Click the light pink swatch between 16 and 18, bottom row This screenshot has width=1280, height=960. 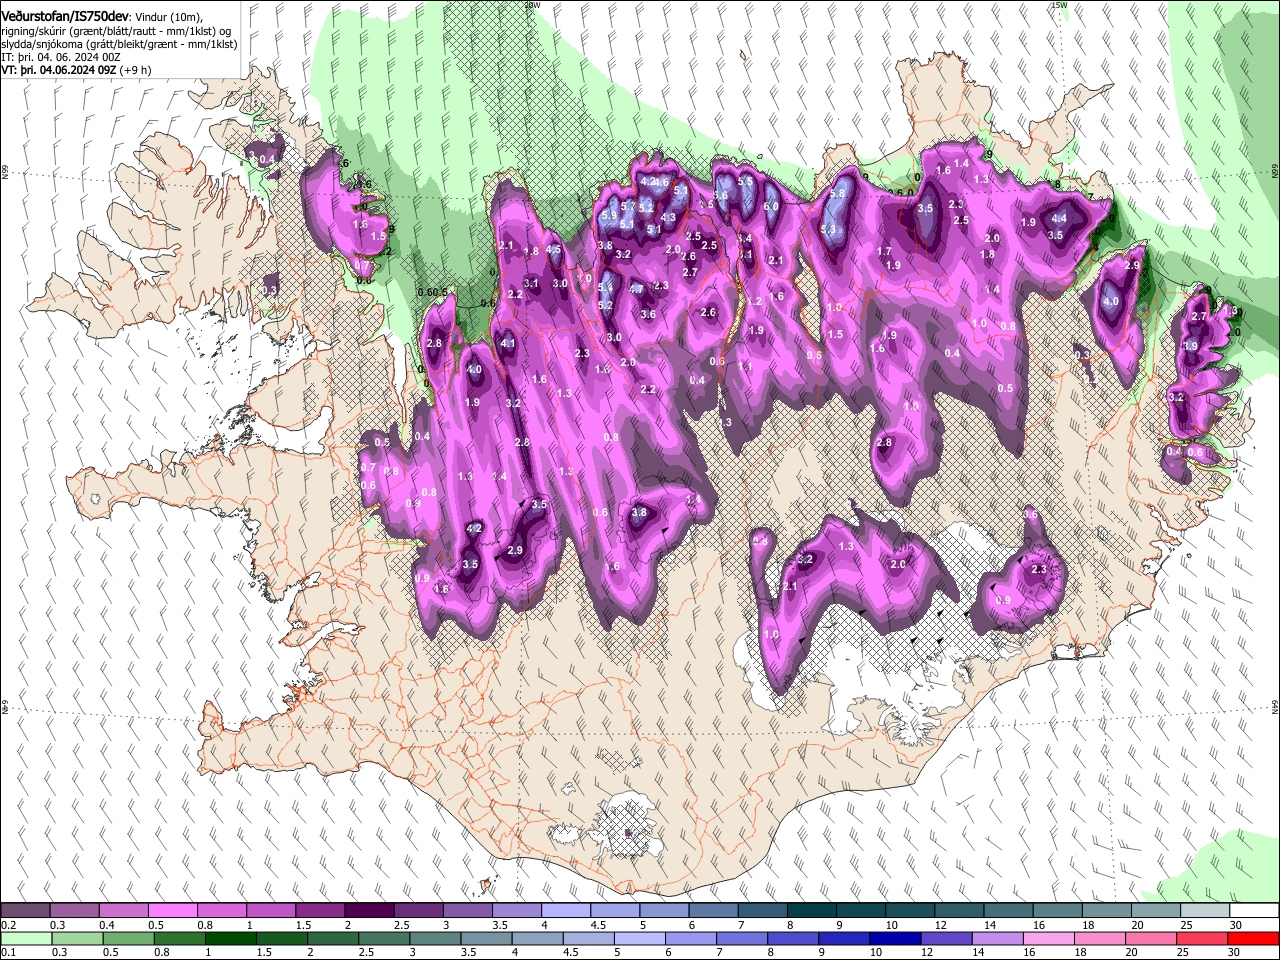click(1048, 938)
